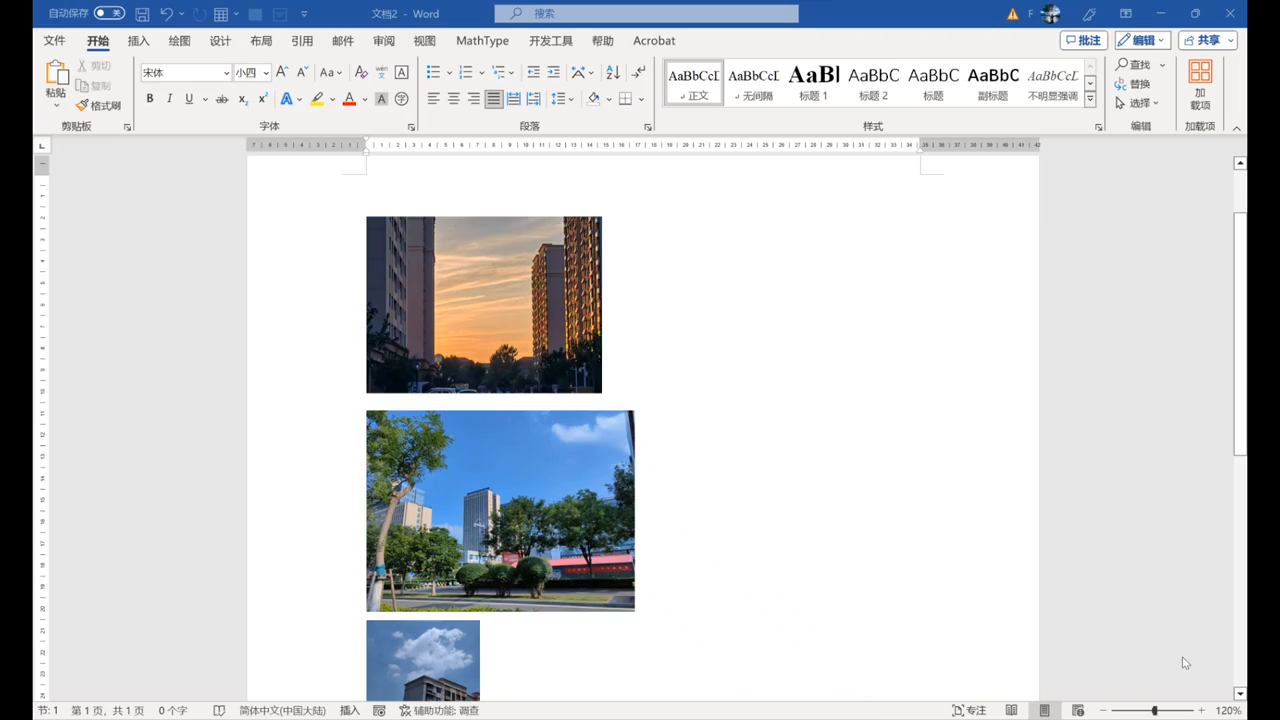This screenshot has height=720, width=1280.
Task: Toggle Italic formatting
Action: pos(169,99)
